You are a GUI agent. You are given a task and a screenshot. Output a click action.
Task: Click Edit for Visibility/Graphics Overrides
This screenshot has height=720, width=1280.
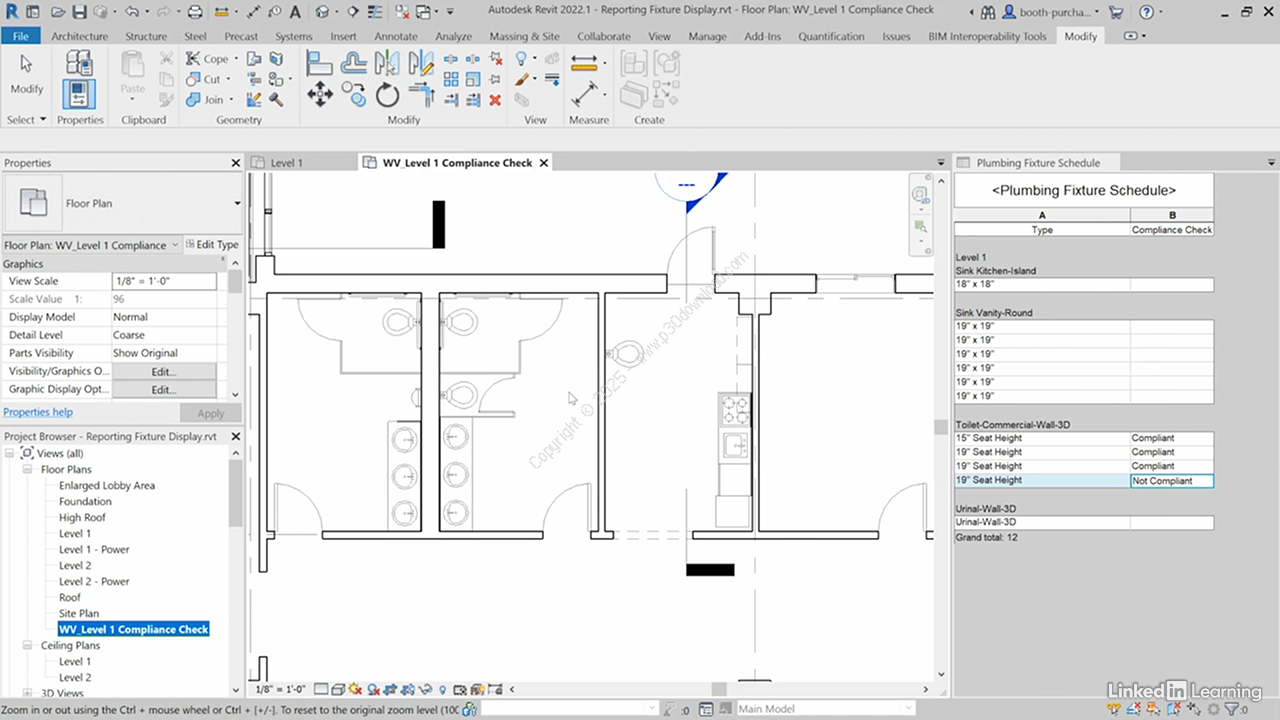(x=164, y=371)
